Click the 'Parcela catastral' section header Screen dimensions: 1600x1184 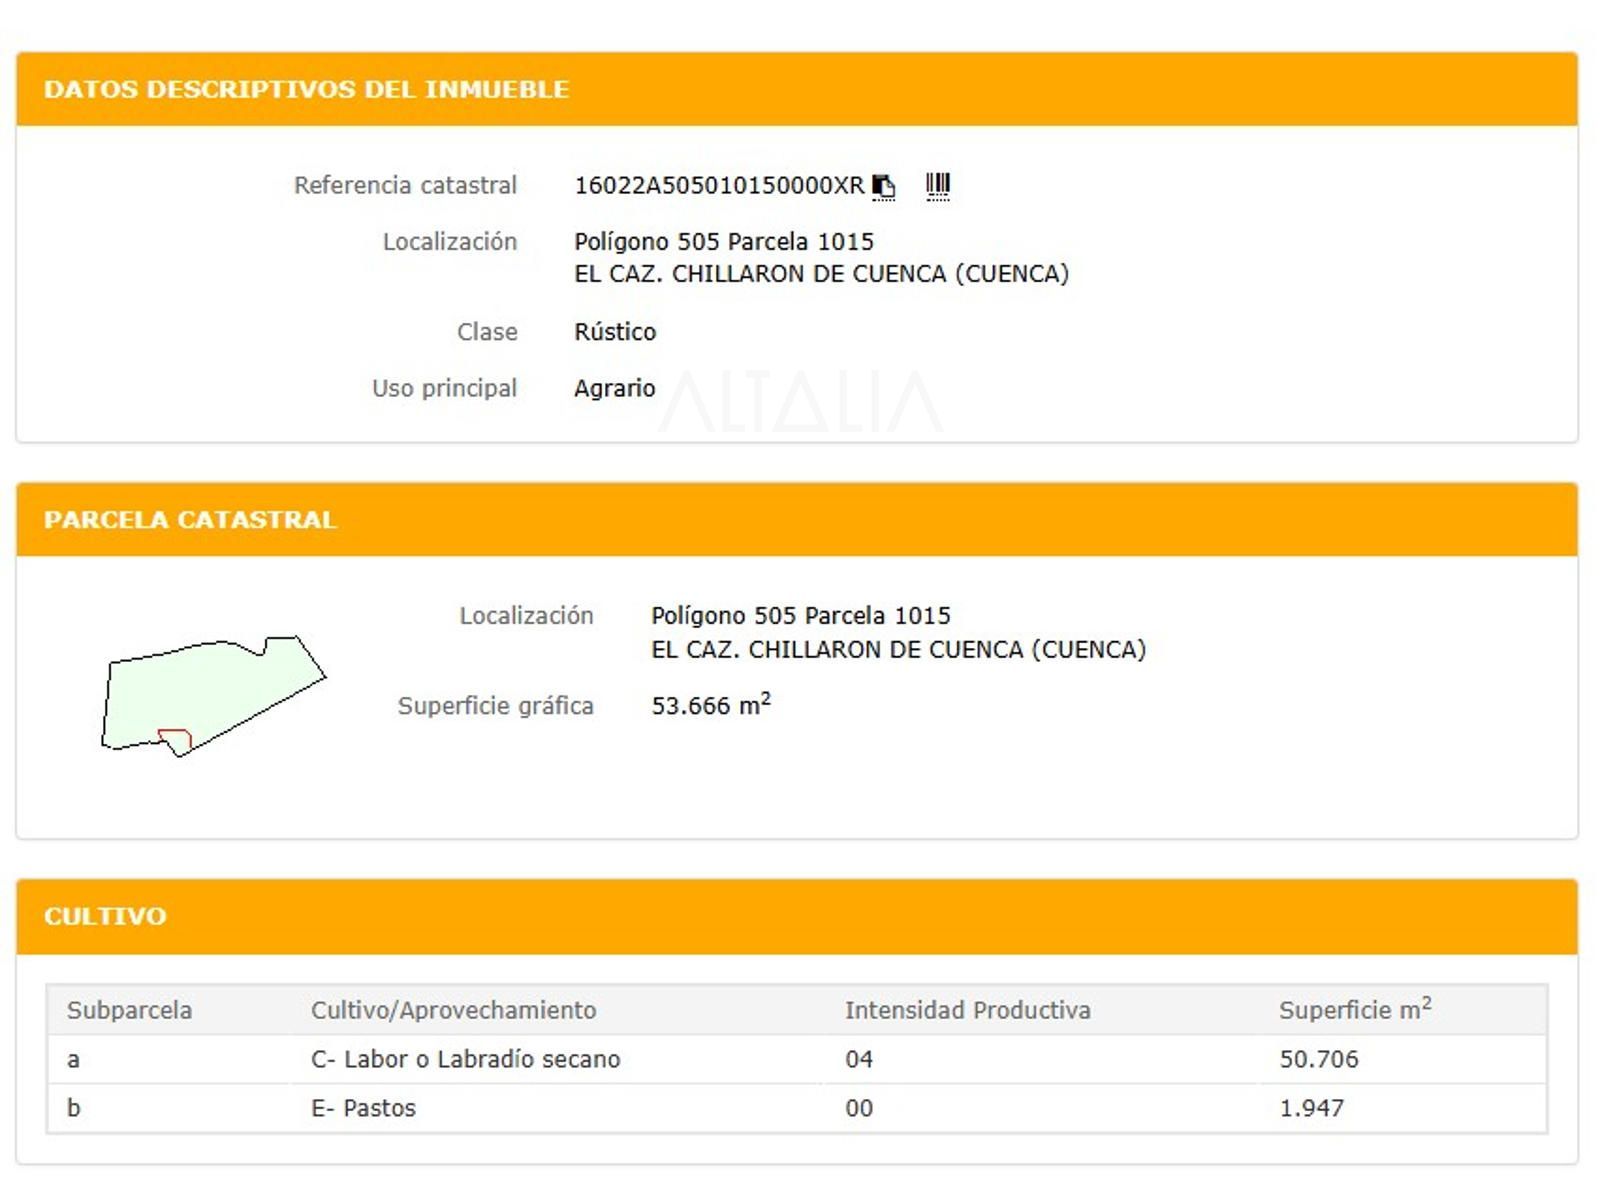[190, 520]
